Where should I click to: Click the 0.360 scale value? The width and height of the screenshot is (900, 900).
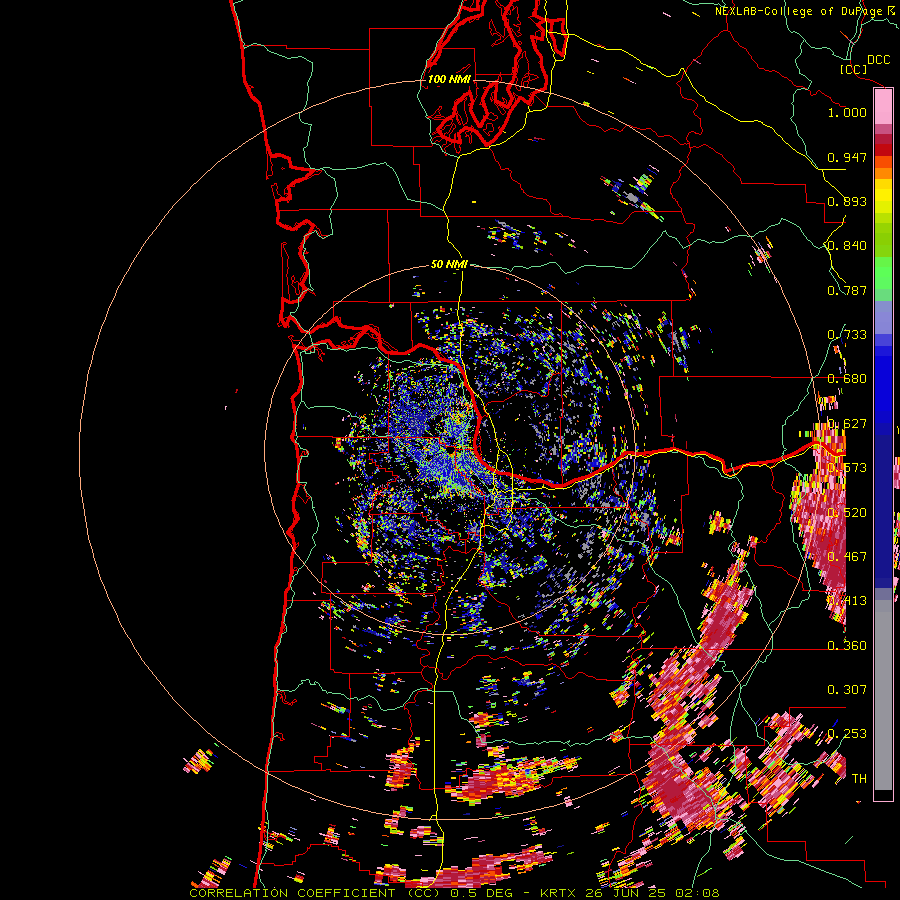847,646
